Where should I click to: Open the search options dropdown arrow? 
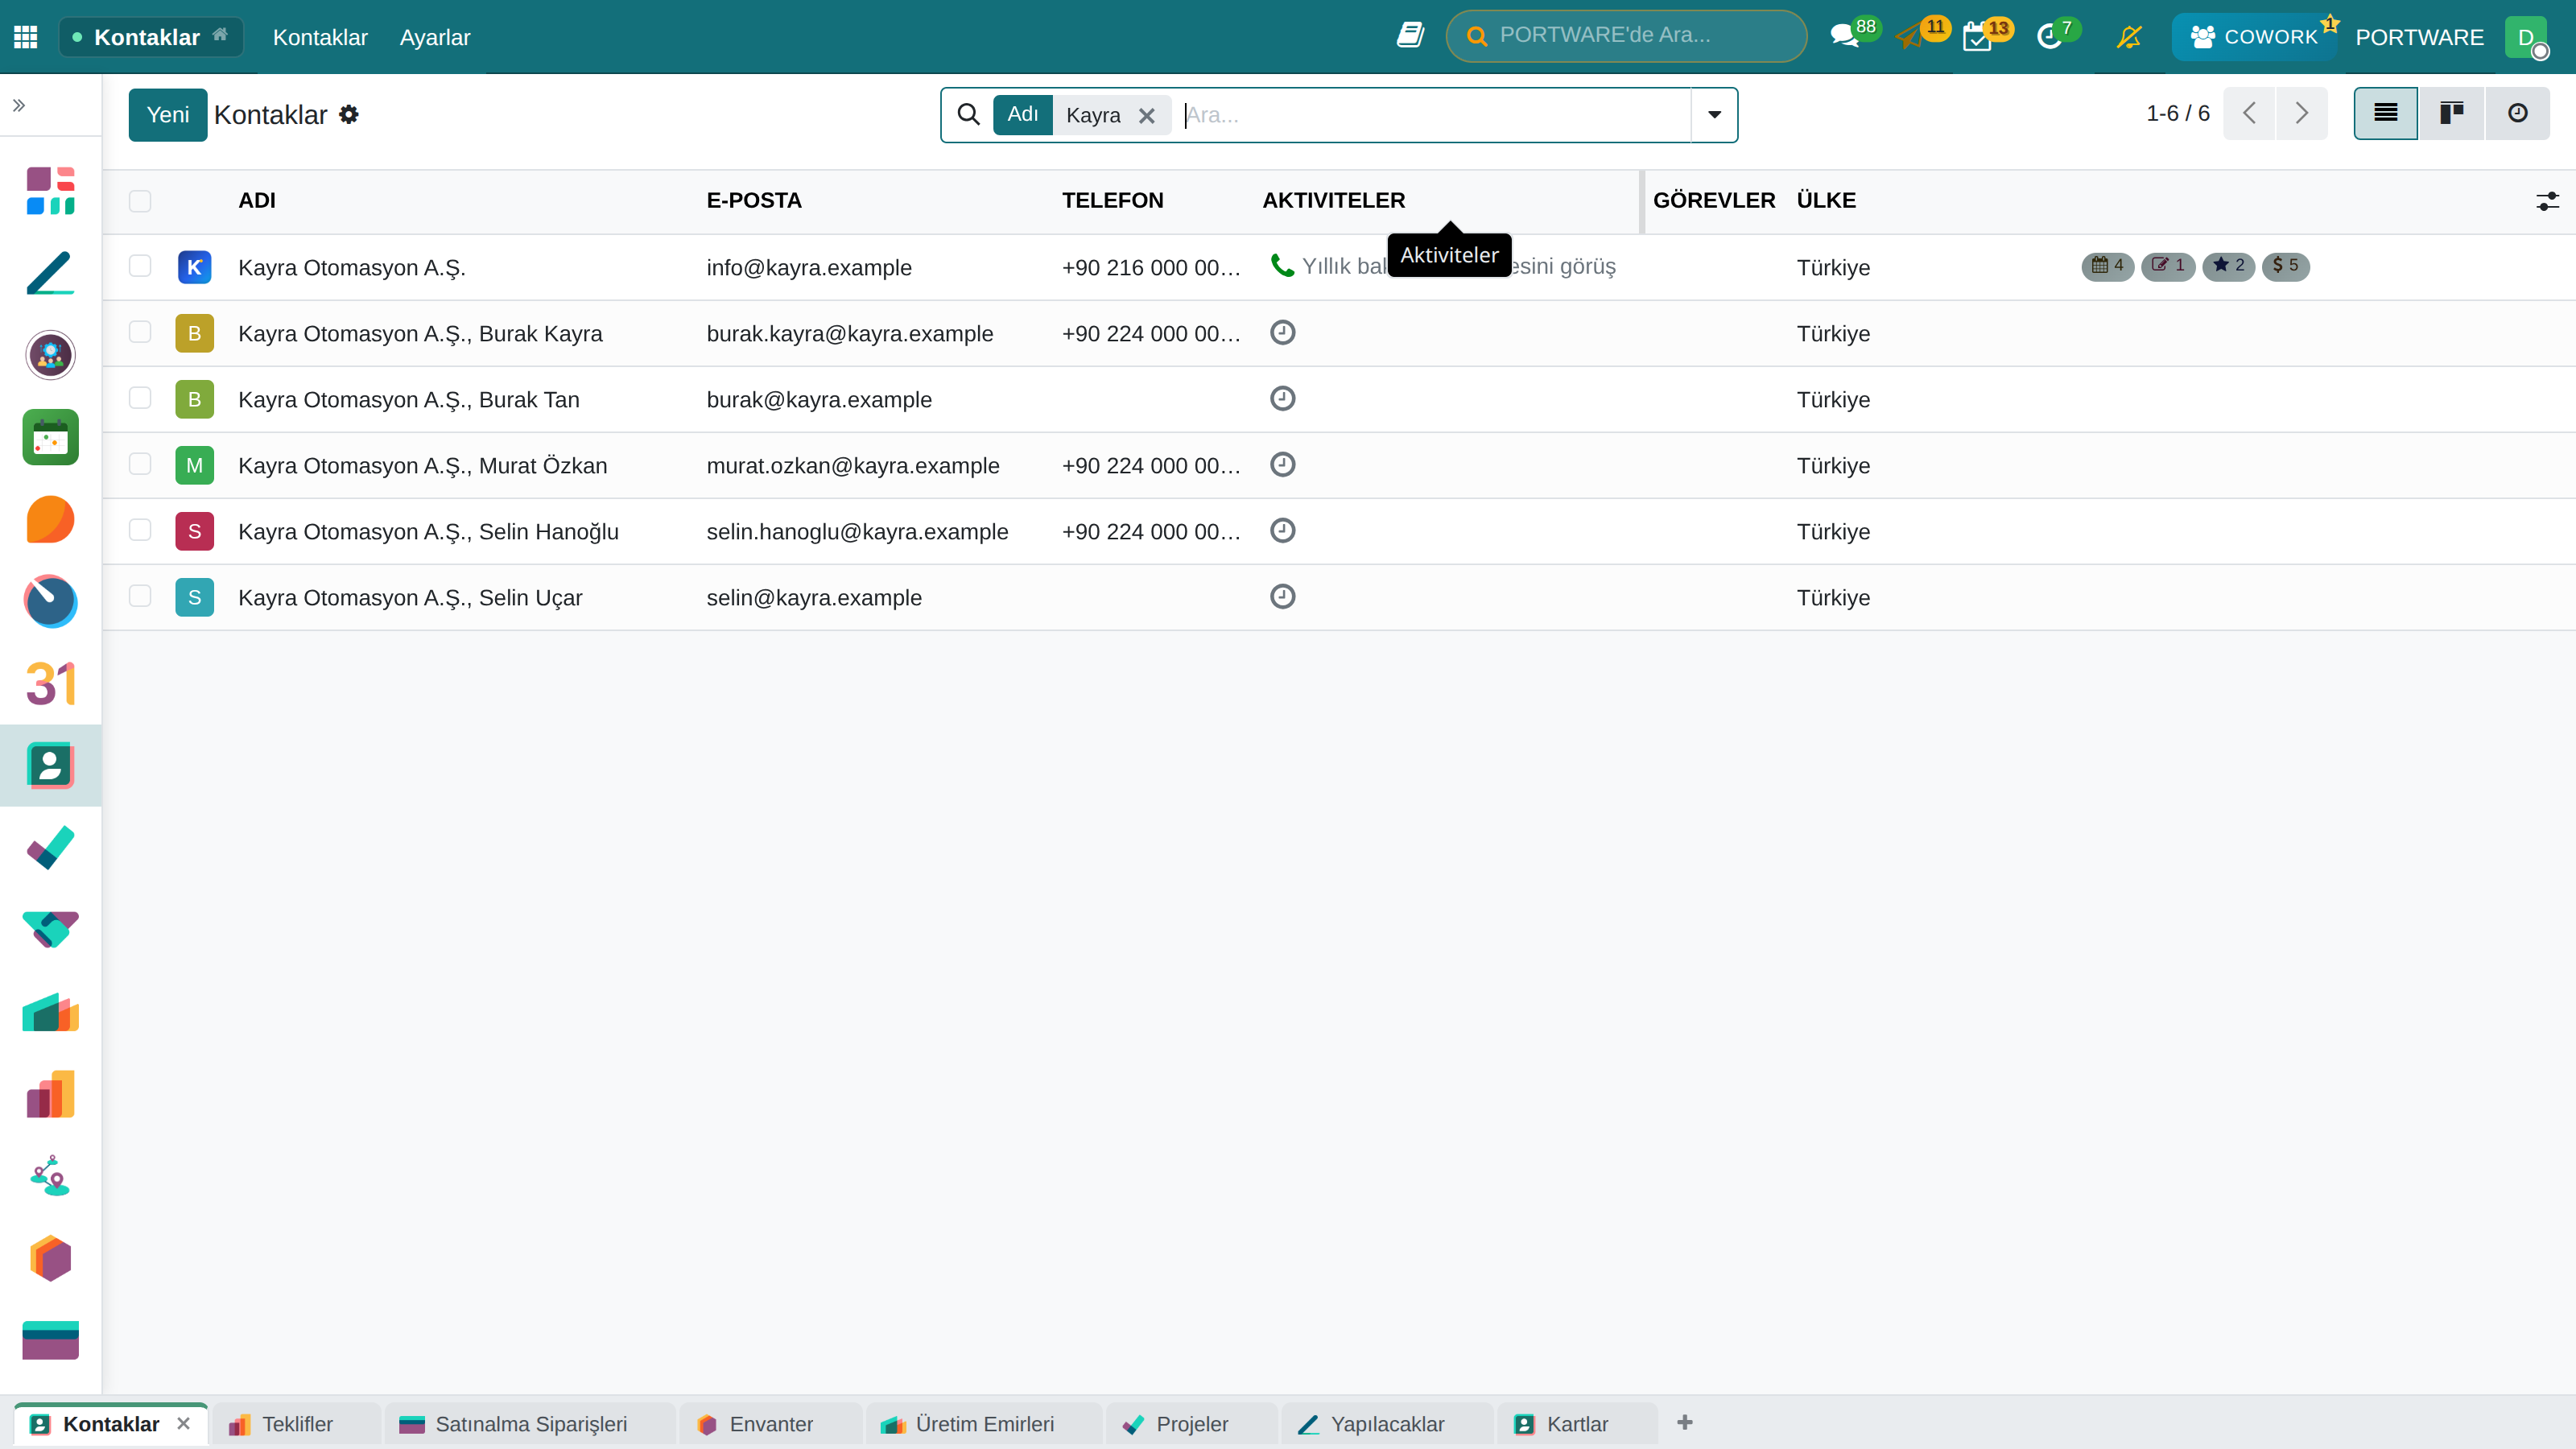[1714, 115]
